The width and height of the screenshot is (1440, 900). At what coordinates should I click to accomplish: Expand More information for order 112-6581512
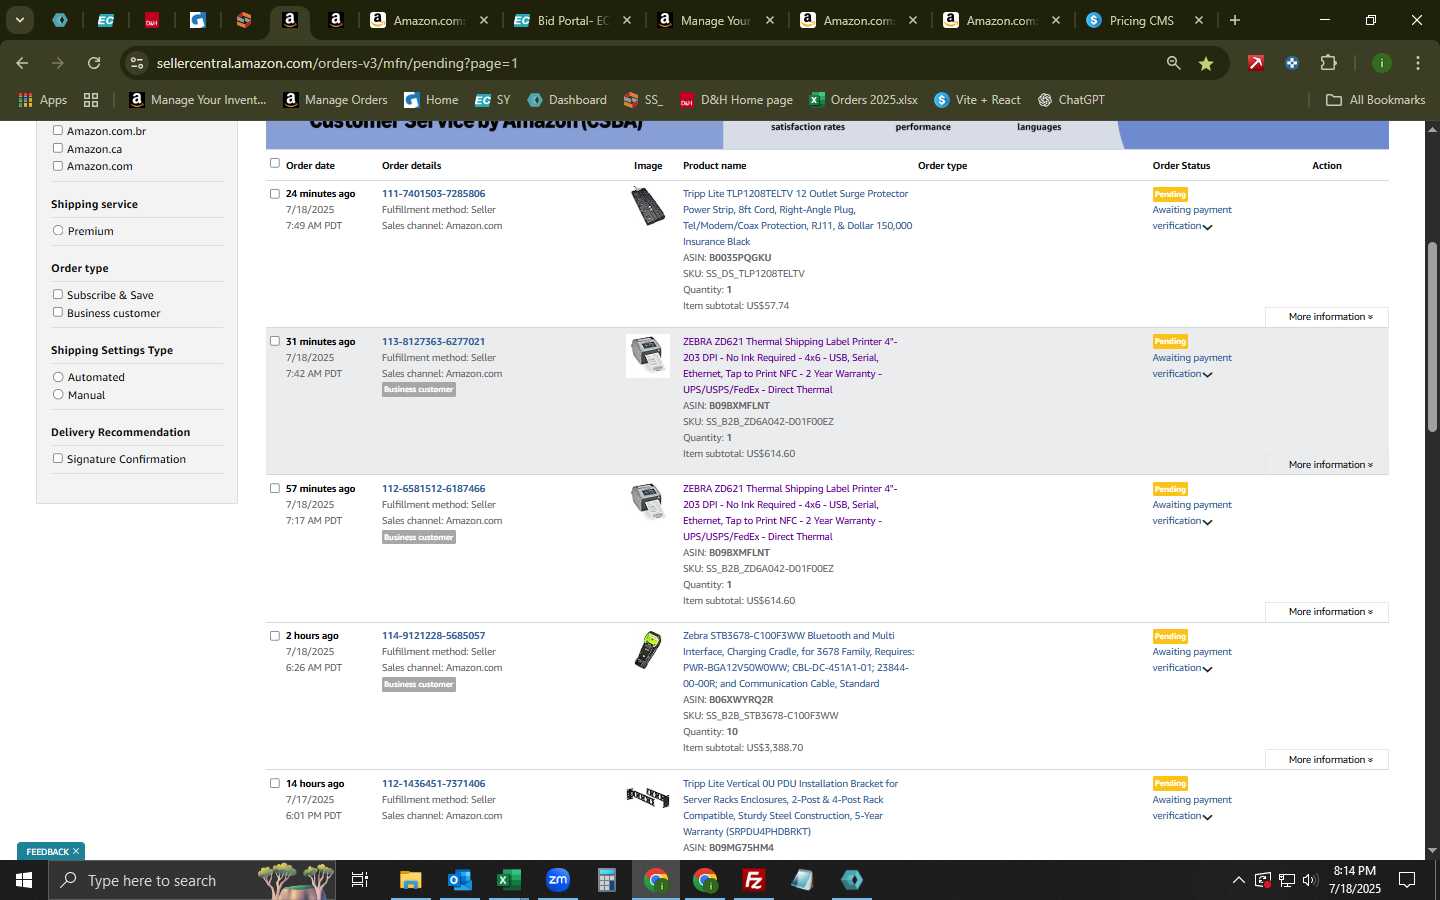tap(1326, 612)
